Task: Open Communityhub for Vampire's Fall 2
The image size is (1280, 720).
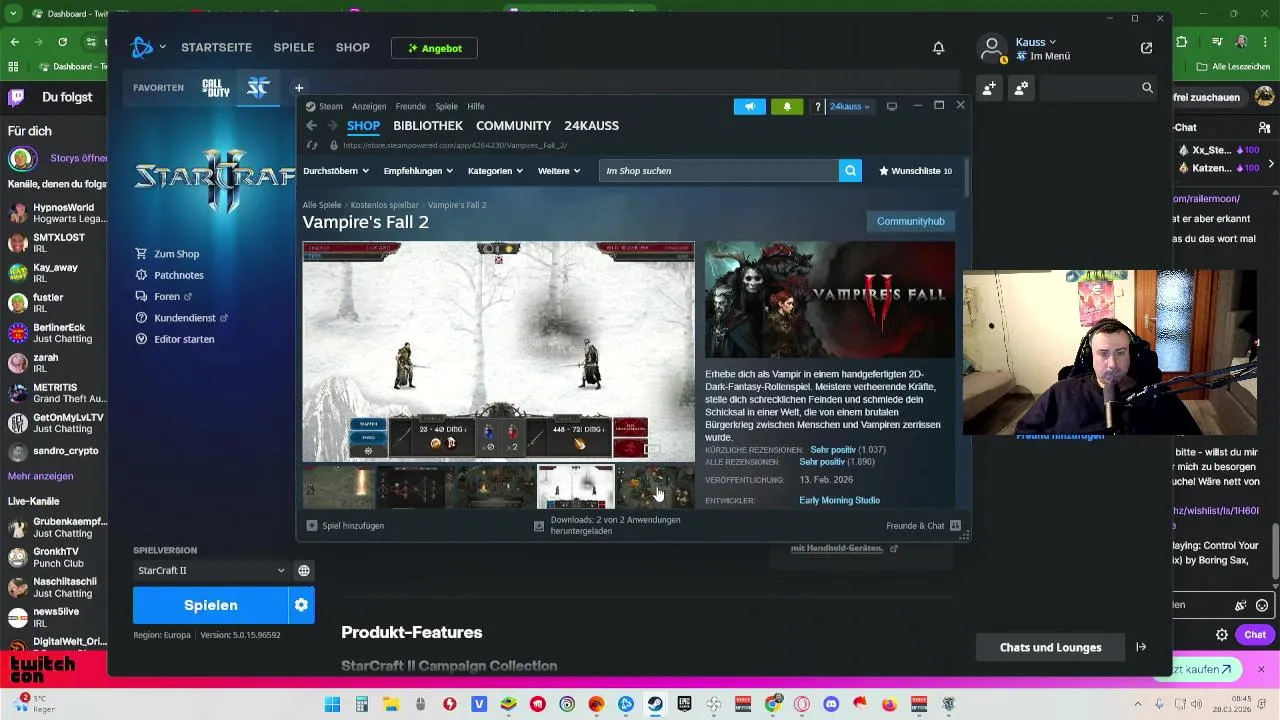Action: coord(910,221)
